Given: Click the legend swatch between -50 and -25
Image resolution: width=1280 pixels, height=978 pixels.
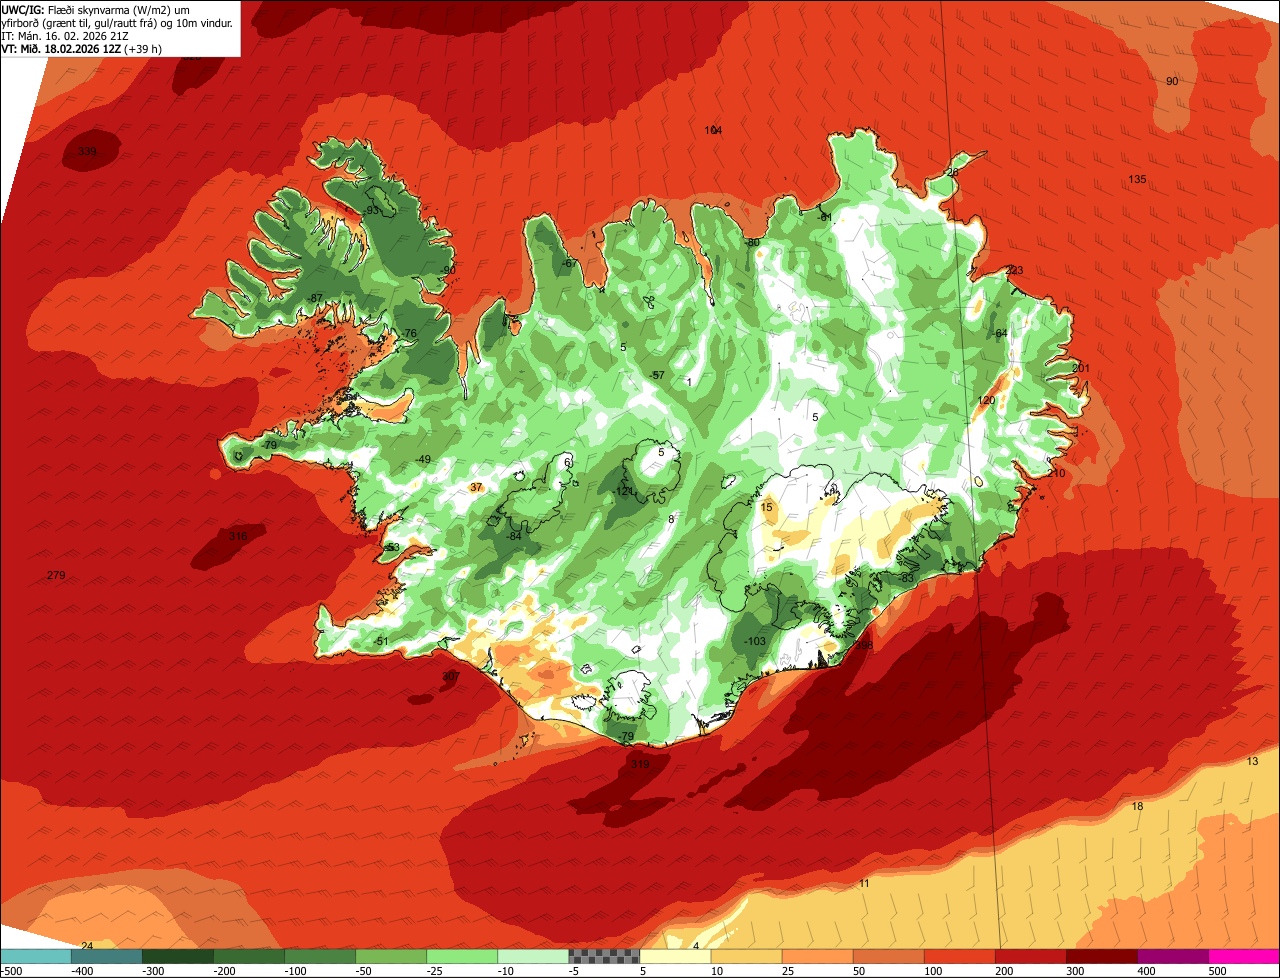Looking at the screenshot, I should click(x=391, y=956).
